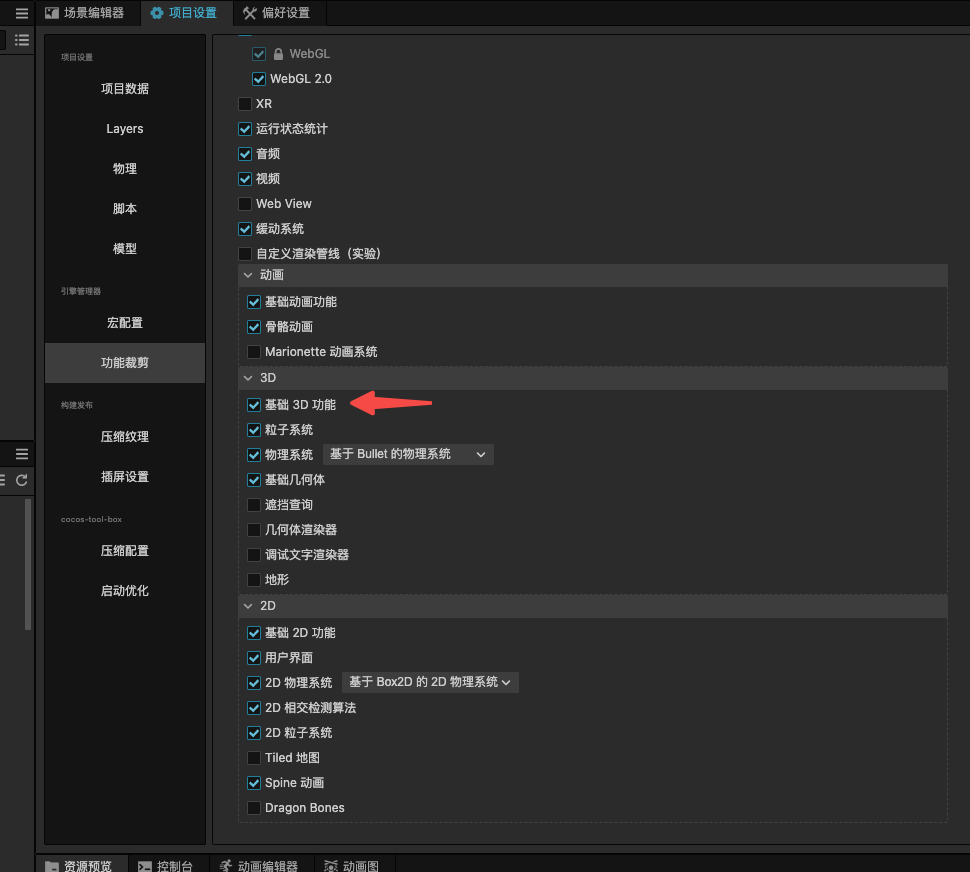Enable Marionette 动画系统 checkbox
The image size is (970, 872).
pyautogui.click(x=254, y=352)
